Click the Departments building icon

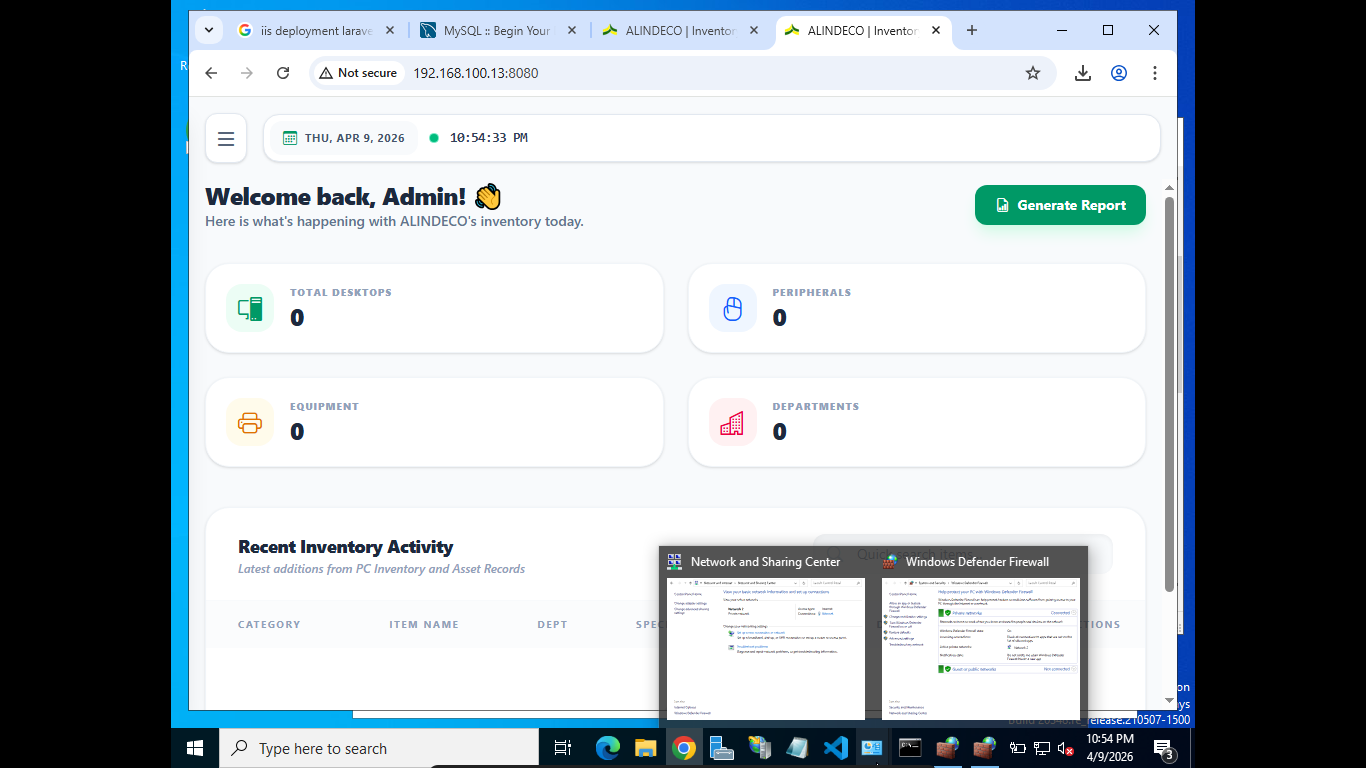[733, 422]
